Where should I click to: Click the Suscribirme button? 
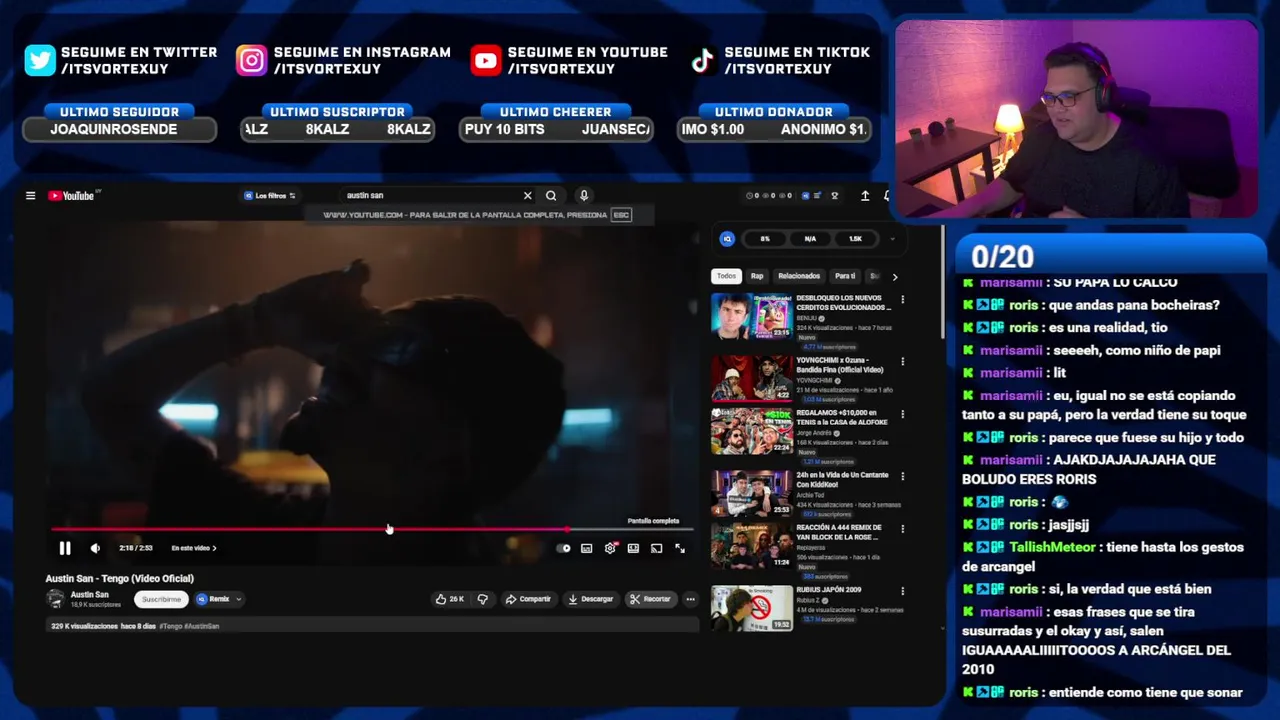point(161,599)
